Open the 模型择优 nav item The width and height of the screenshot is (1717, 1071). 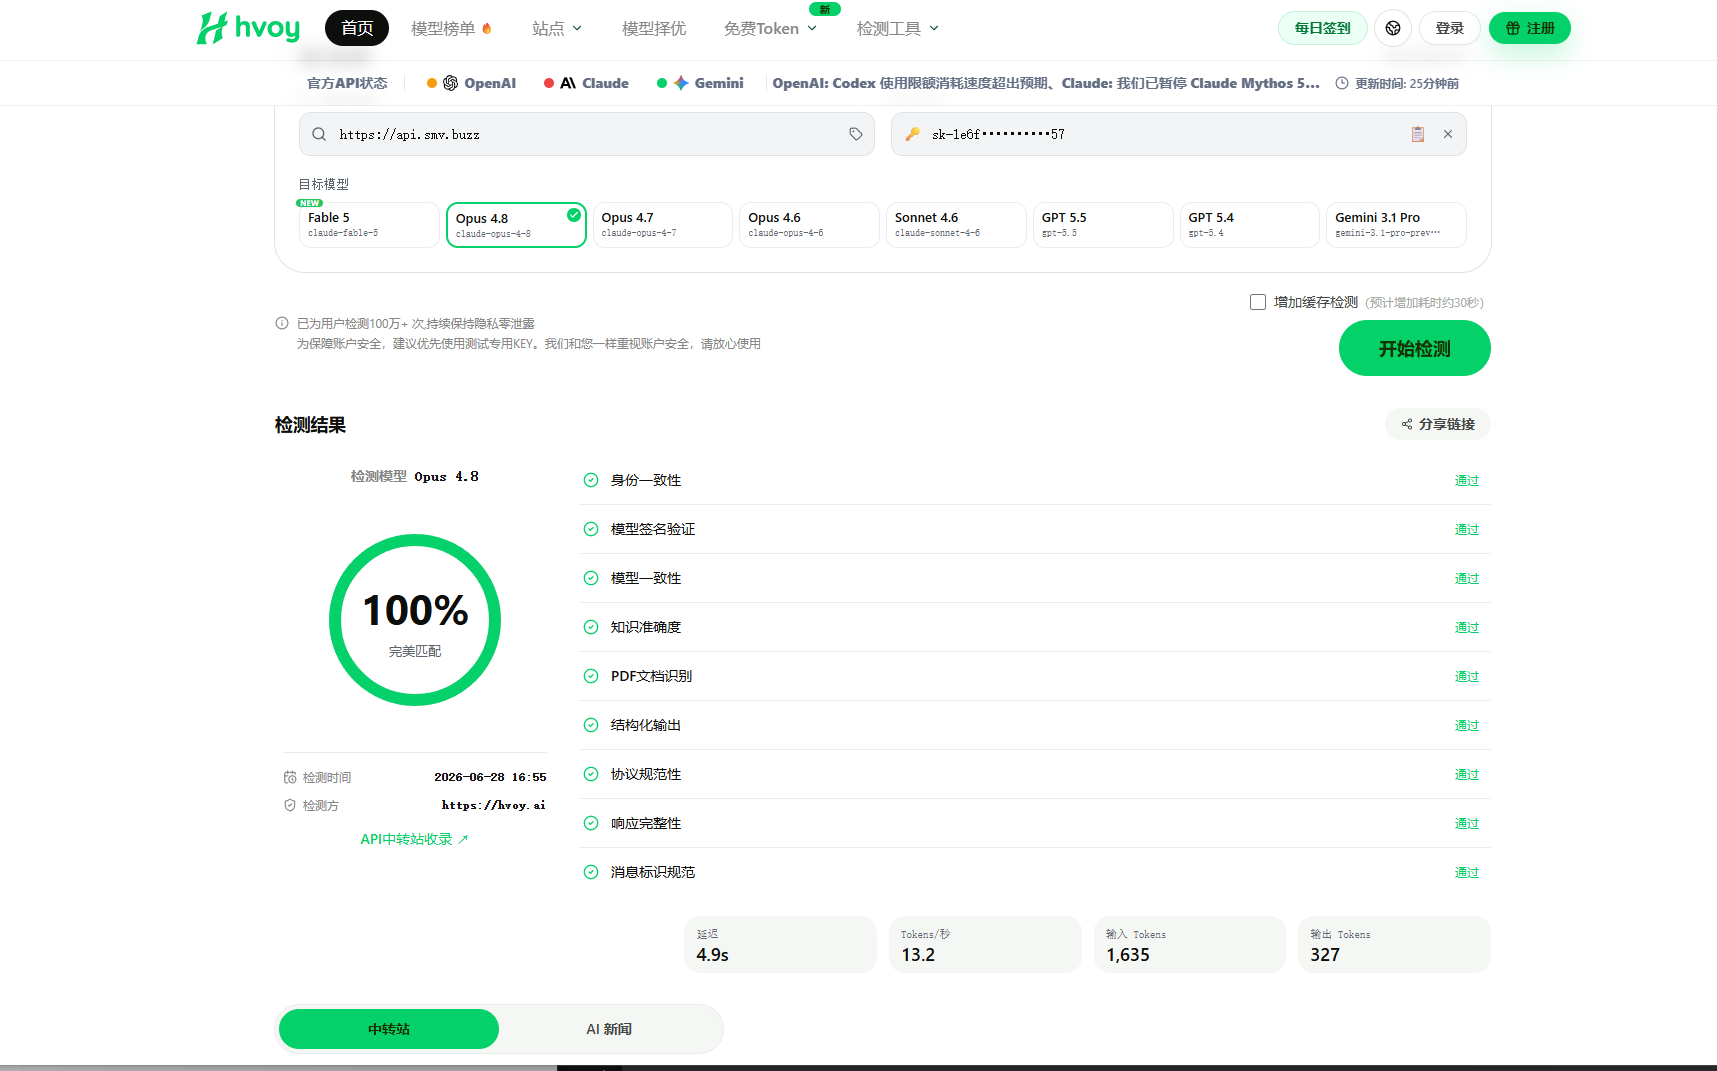click(654, 28)
